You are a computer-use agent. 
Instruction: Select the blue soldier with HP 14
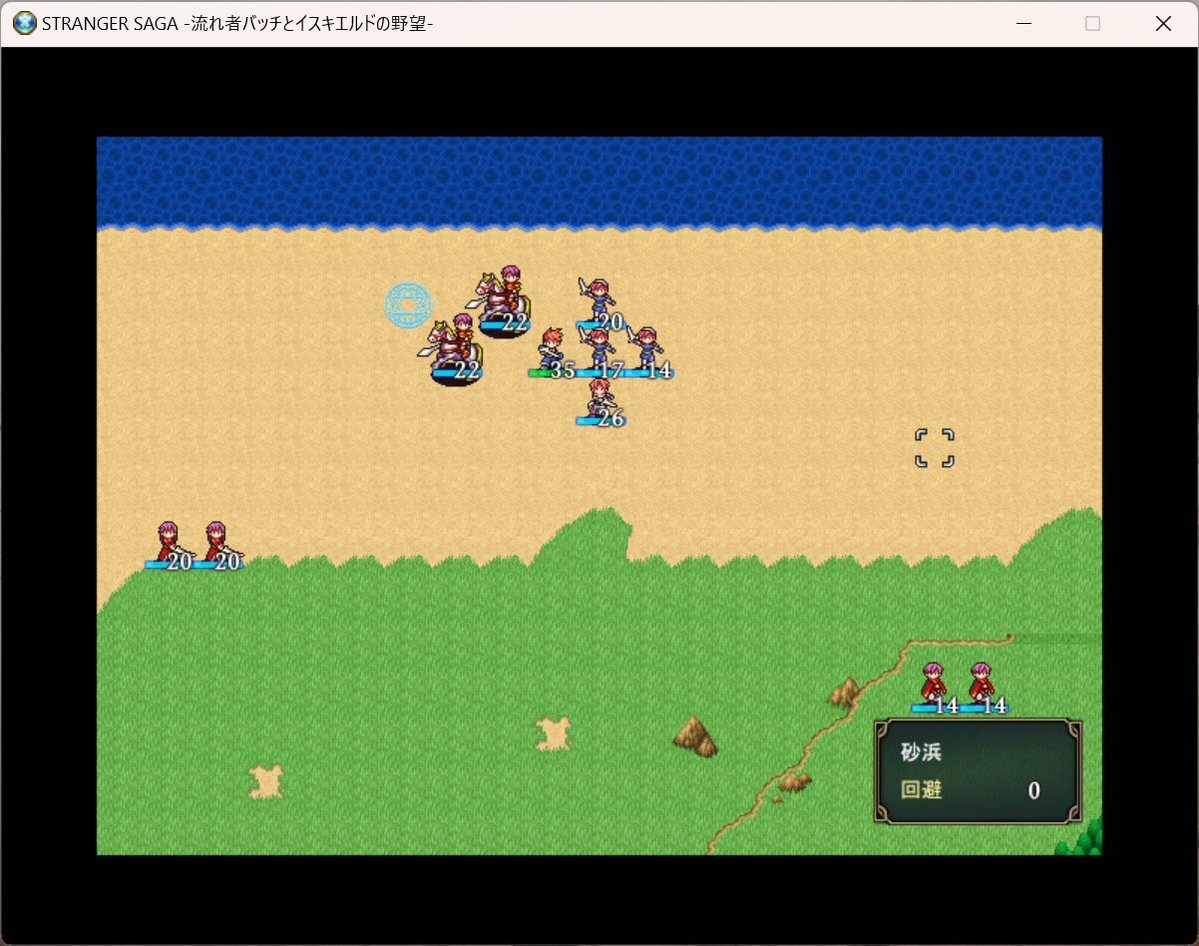click(x=648, y=352)
